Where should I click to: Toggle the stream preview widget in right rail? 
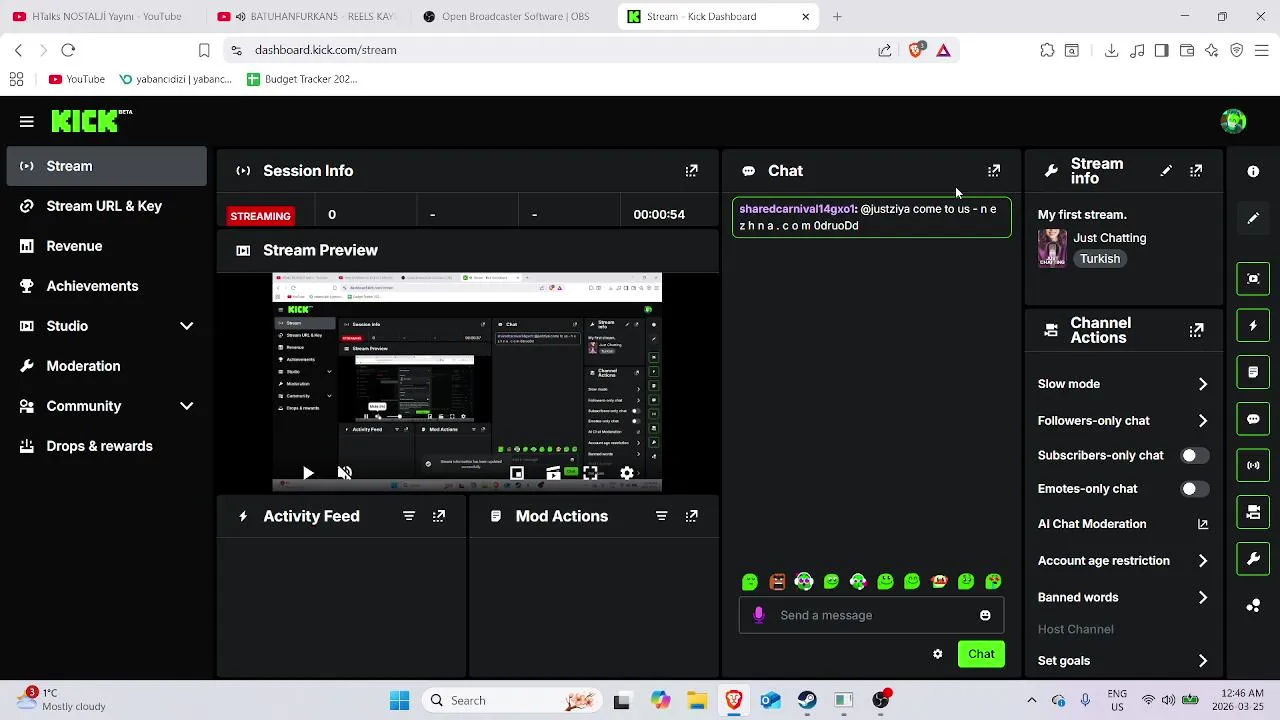pyautogui.click(x=1253, y=279)
